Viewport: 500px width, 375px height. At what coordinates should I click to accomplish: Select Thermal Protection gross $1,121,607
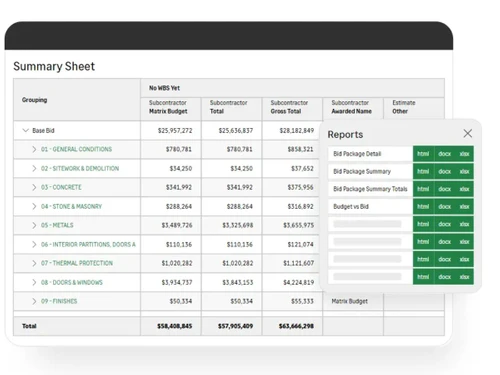pos(299,263)
